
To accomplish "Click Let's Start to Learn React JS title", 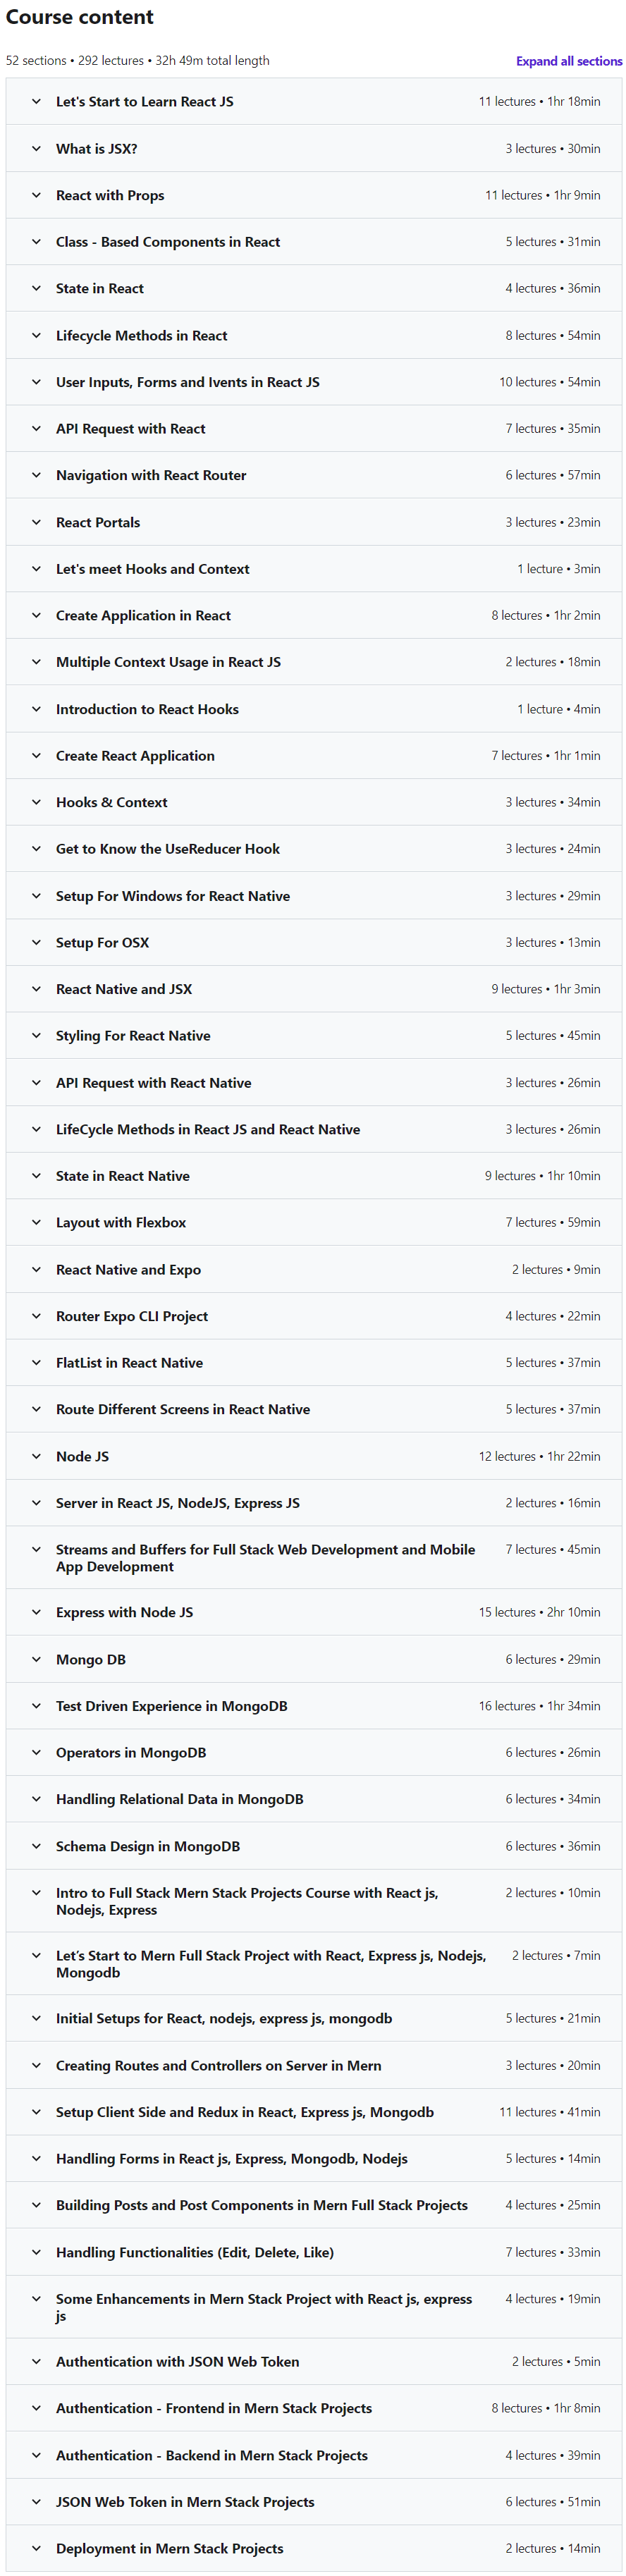I will (145, 102).
